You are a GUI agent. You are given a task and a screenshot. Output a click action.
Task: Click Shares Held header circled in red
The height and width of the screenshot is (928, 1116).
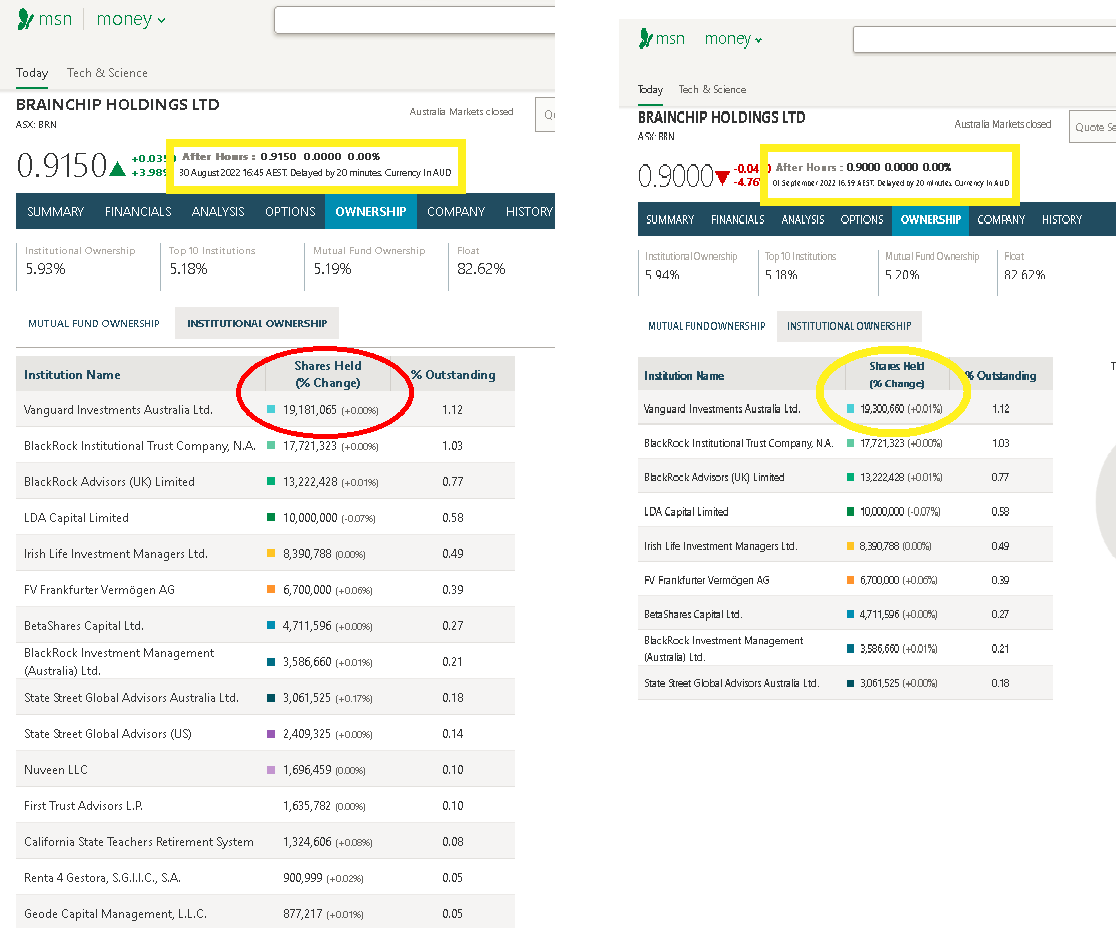pyautogui.click(x=327, y=374)
